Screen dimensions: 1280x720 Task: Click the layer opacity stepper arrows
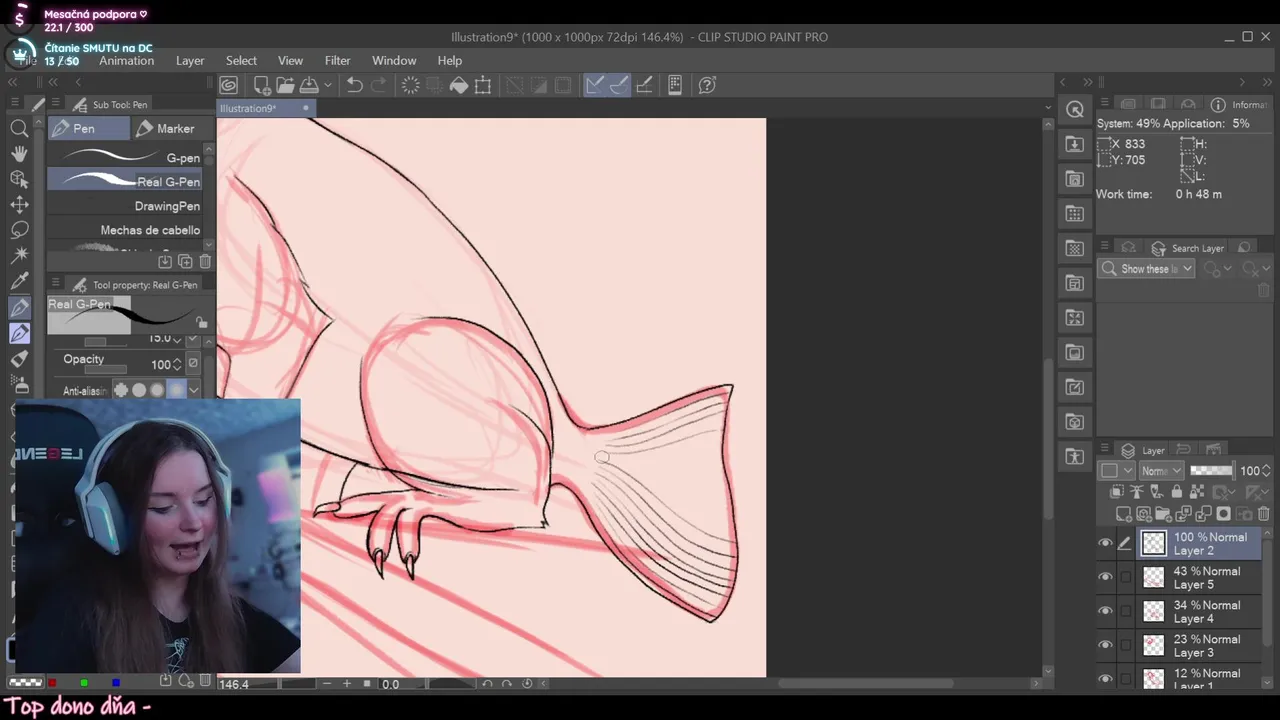1267,470
